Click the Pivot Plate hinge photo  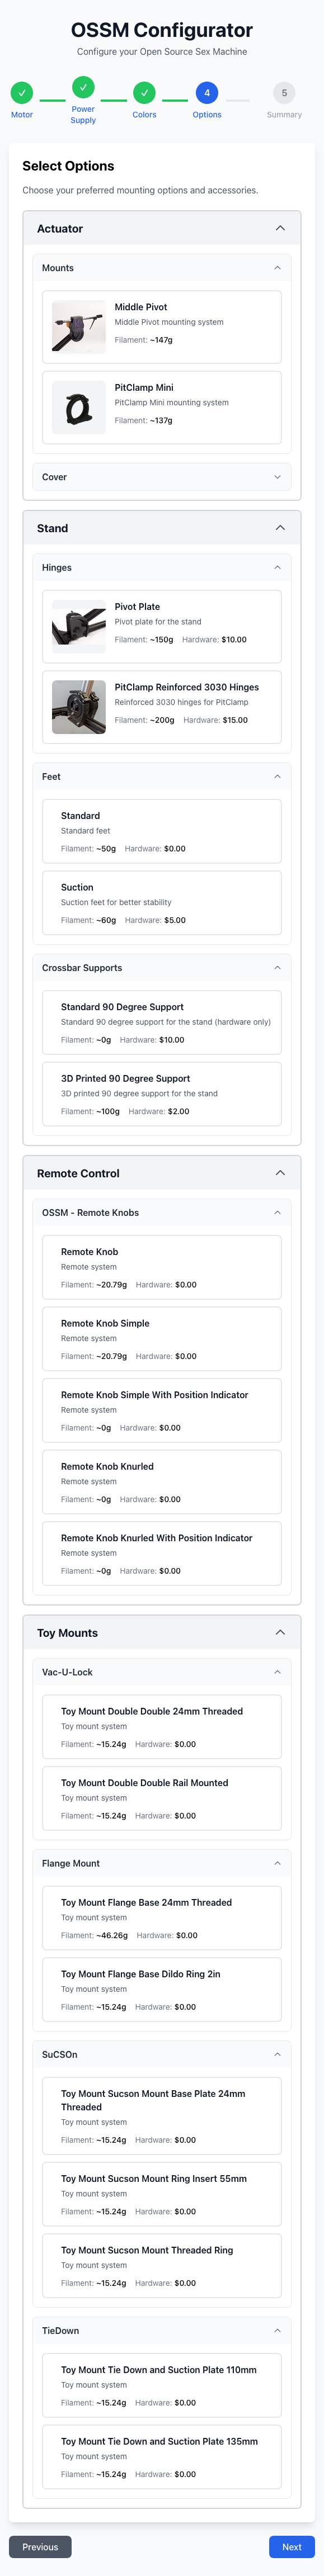(x=78, y=626)
